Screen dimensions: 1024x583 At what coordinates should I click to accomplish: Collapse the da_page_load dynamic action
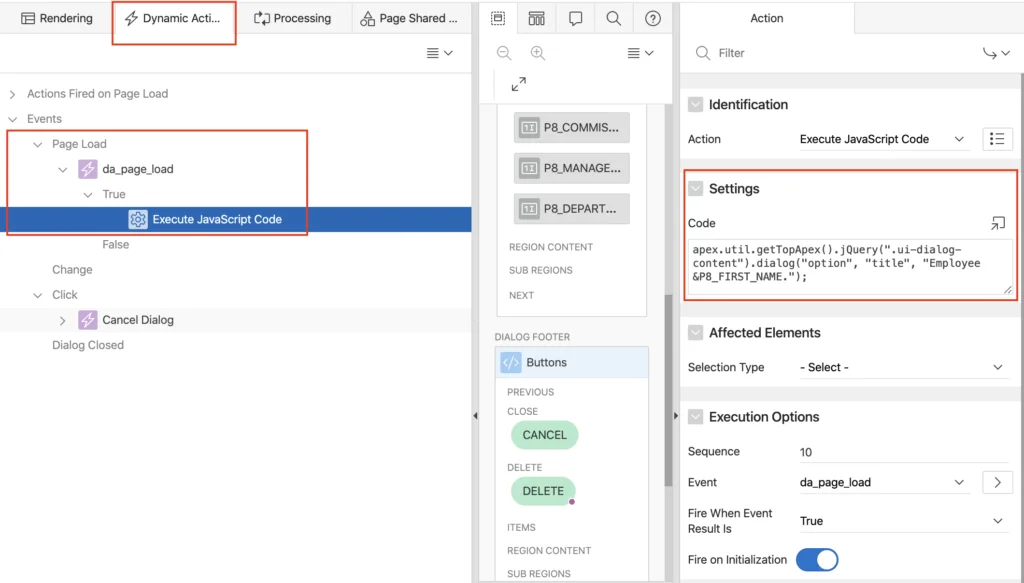click(63, 169)
